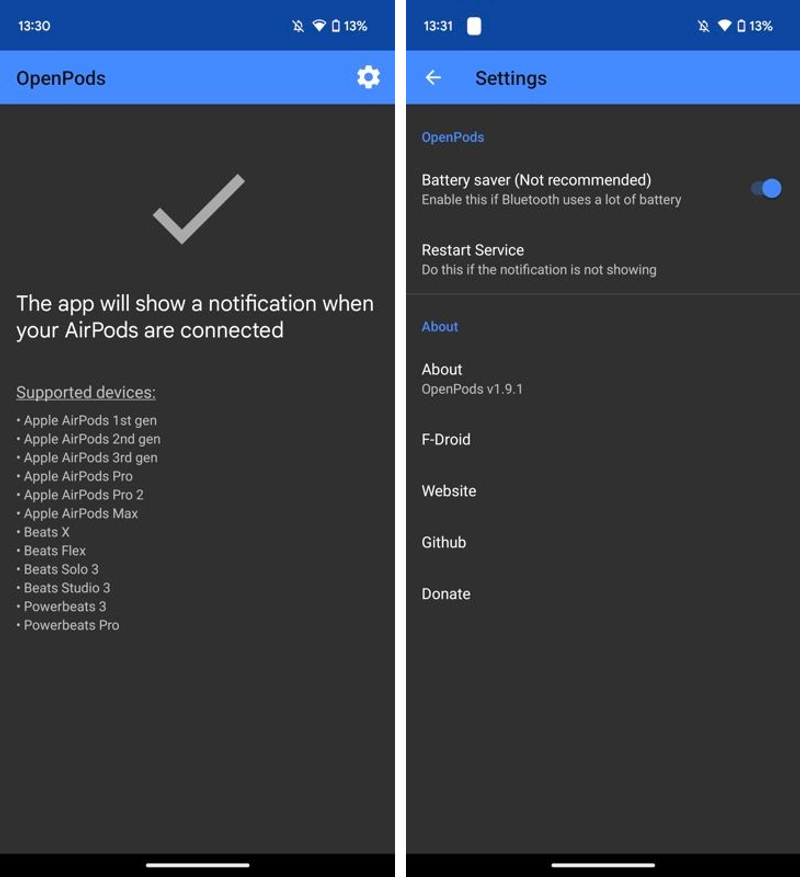
Task: Tap the Restart Service option
Action: (x=603, y=260)
